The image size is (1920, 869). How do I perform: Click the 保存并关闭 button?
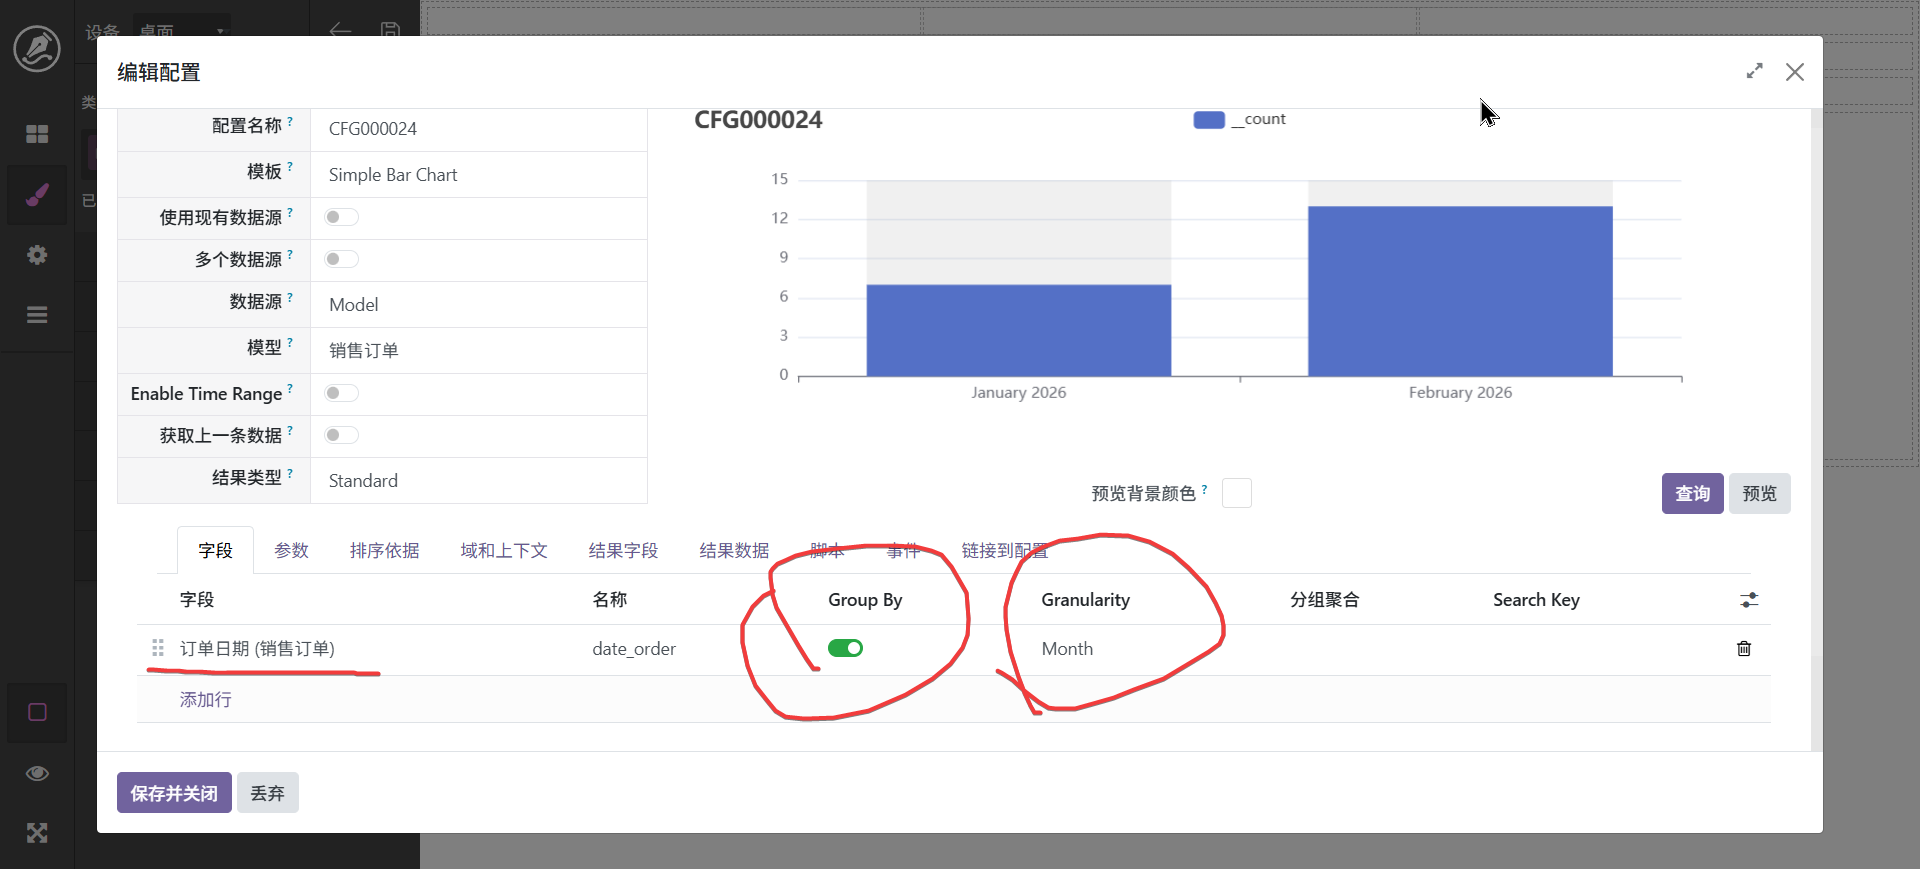click(174, 793)
